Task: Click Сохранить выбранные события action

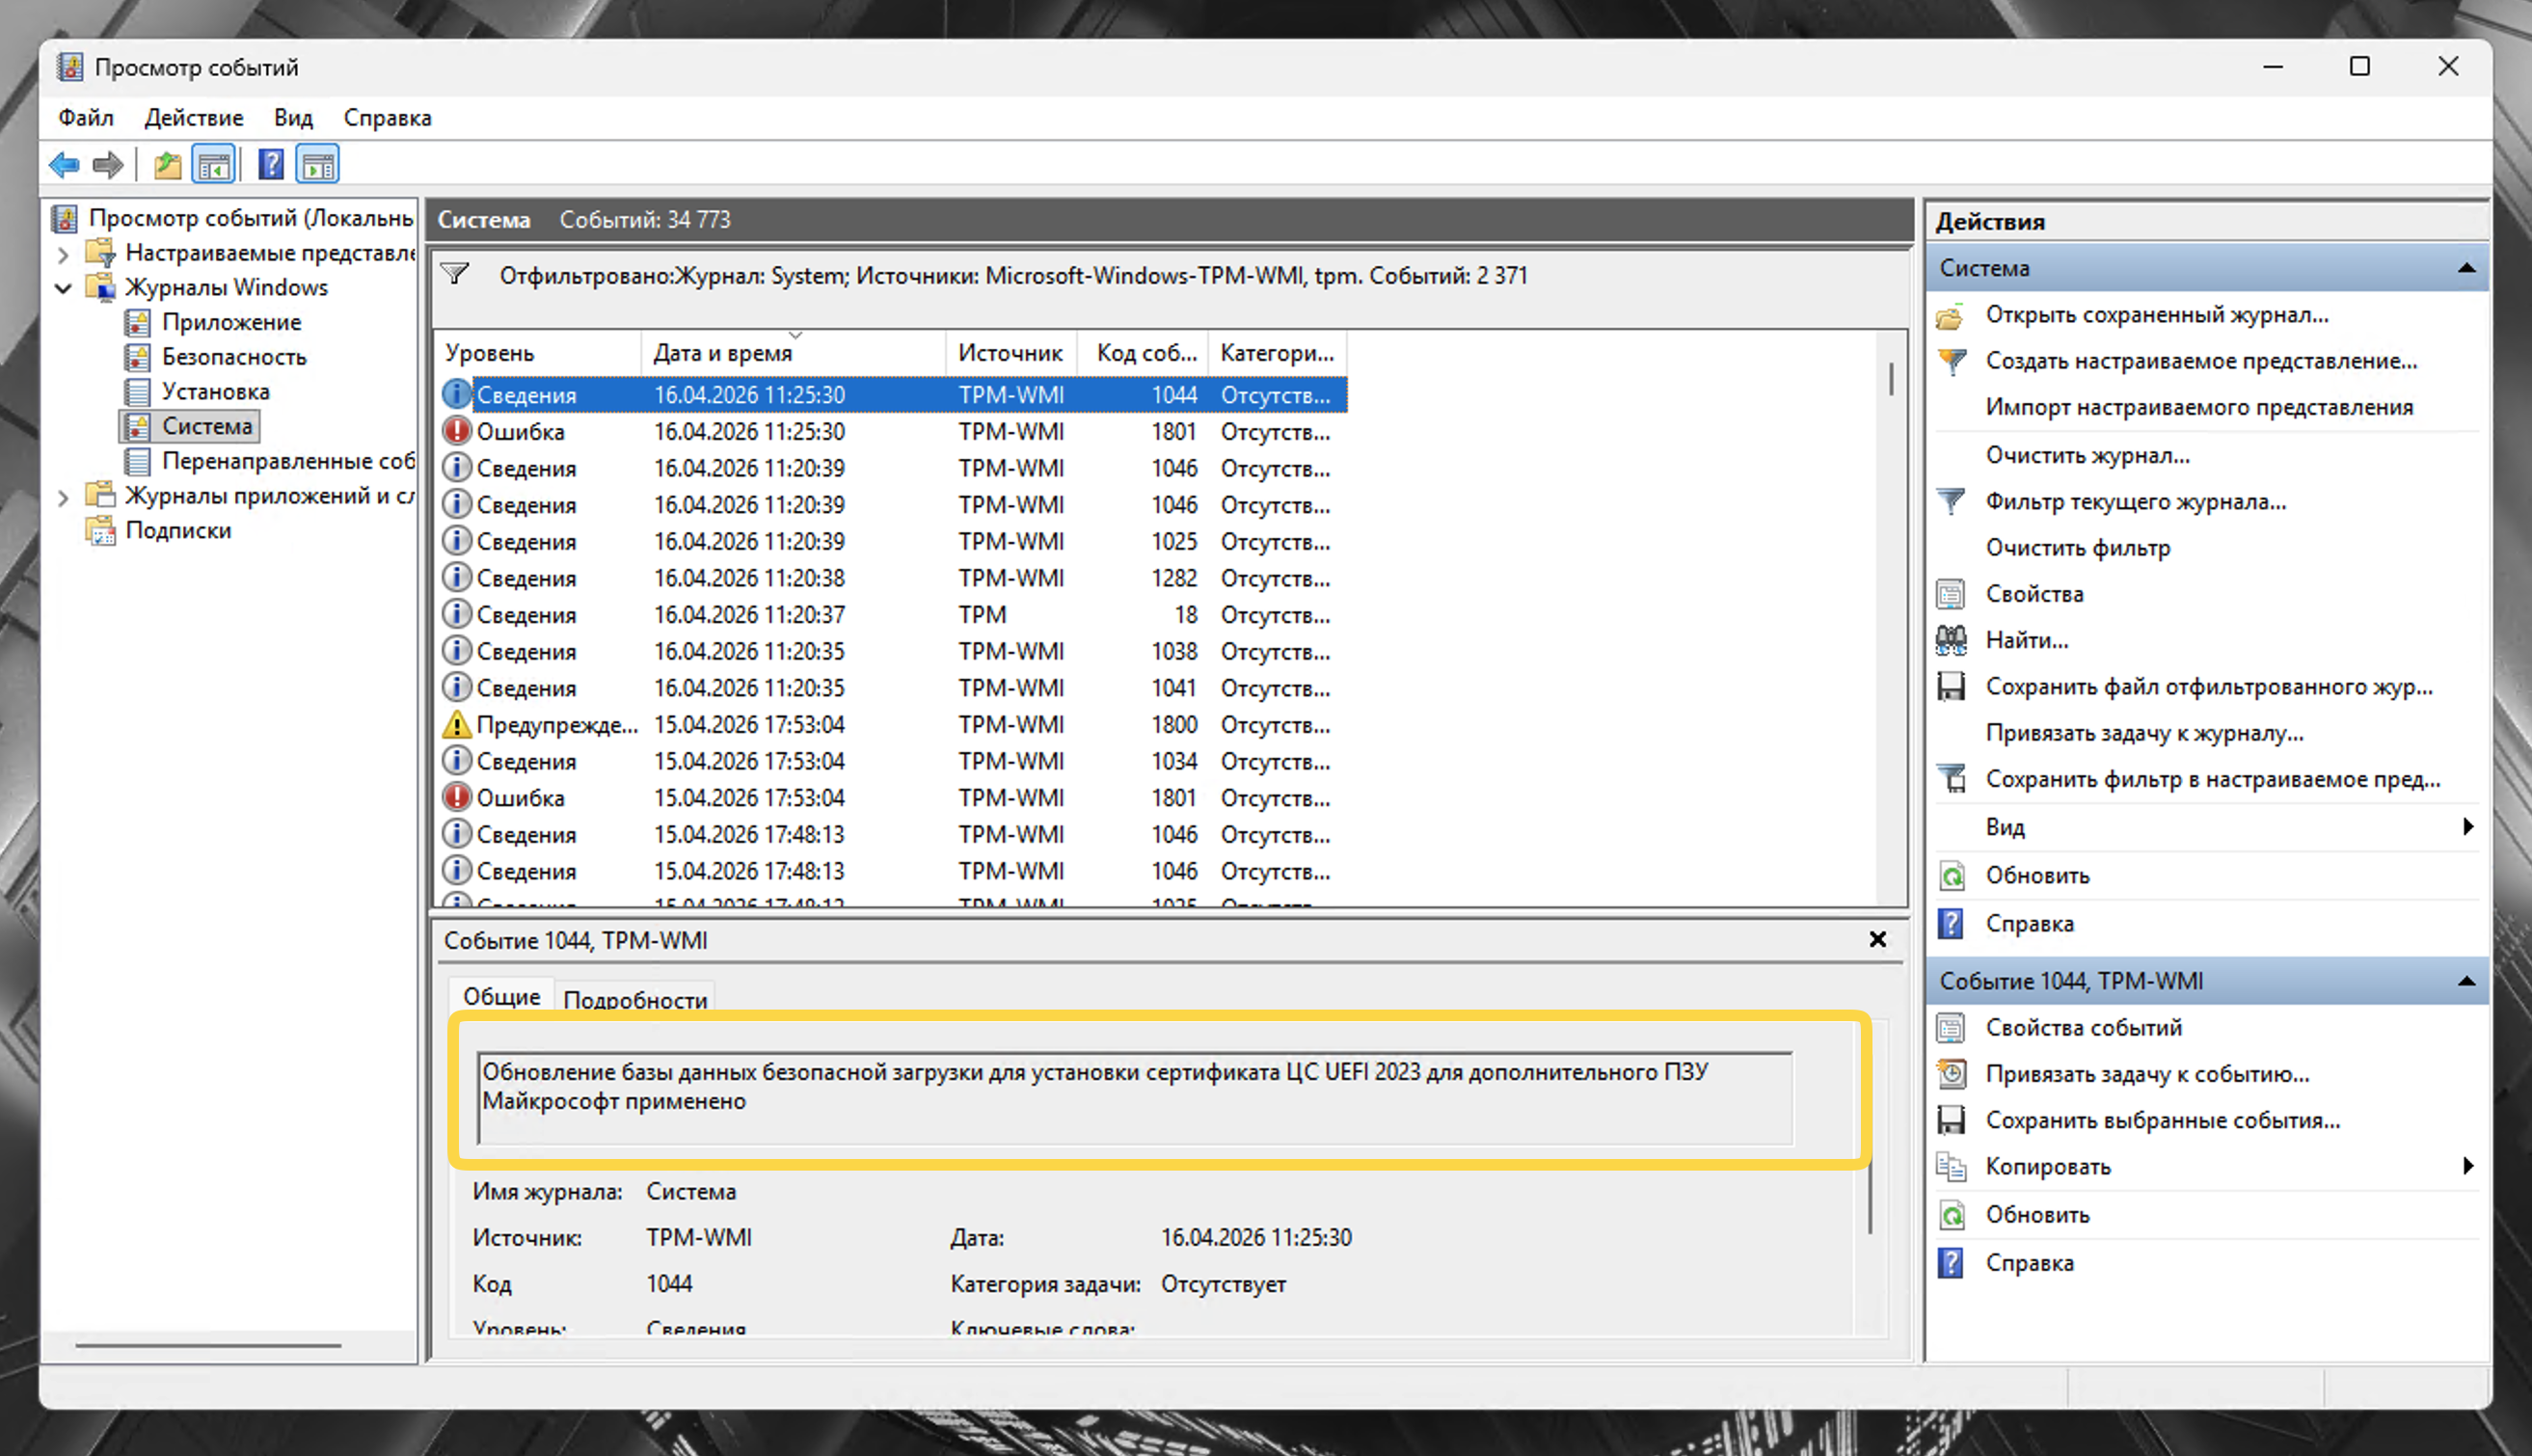Action: 2162,1121
